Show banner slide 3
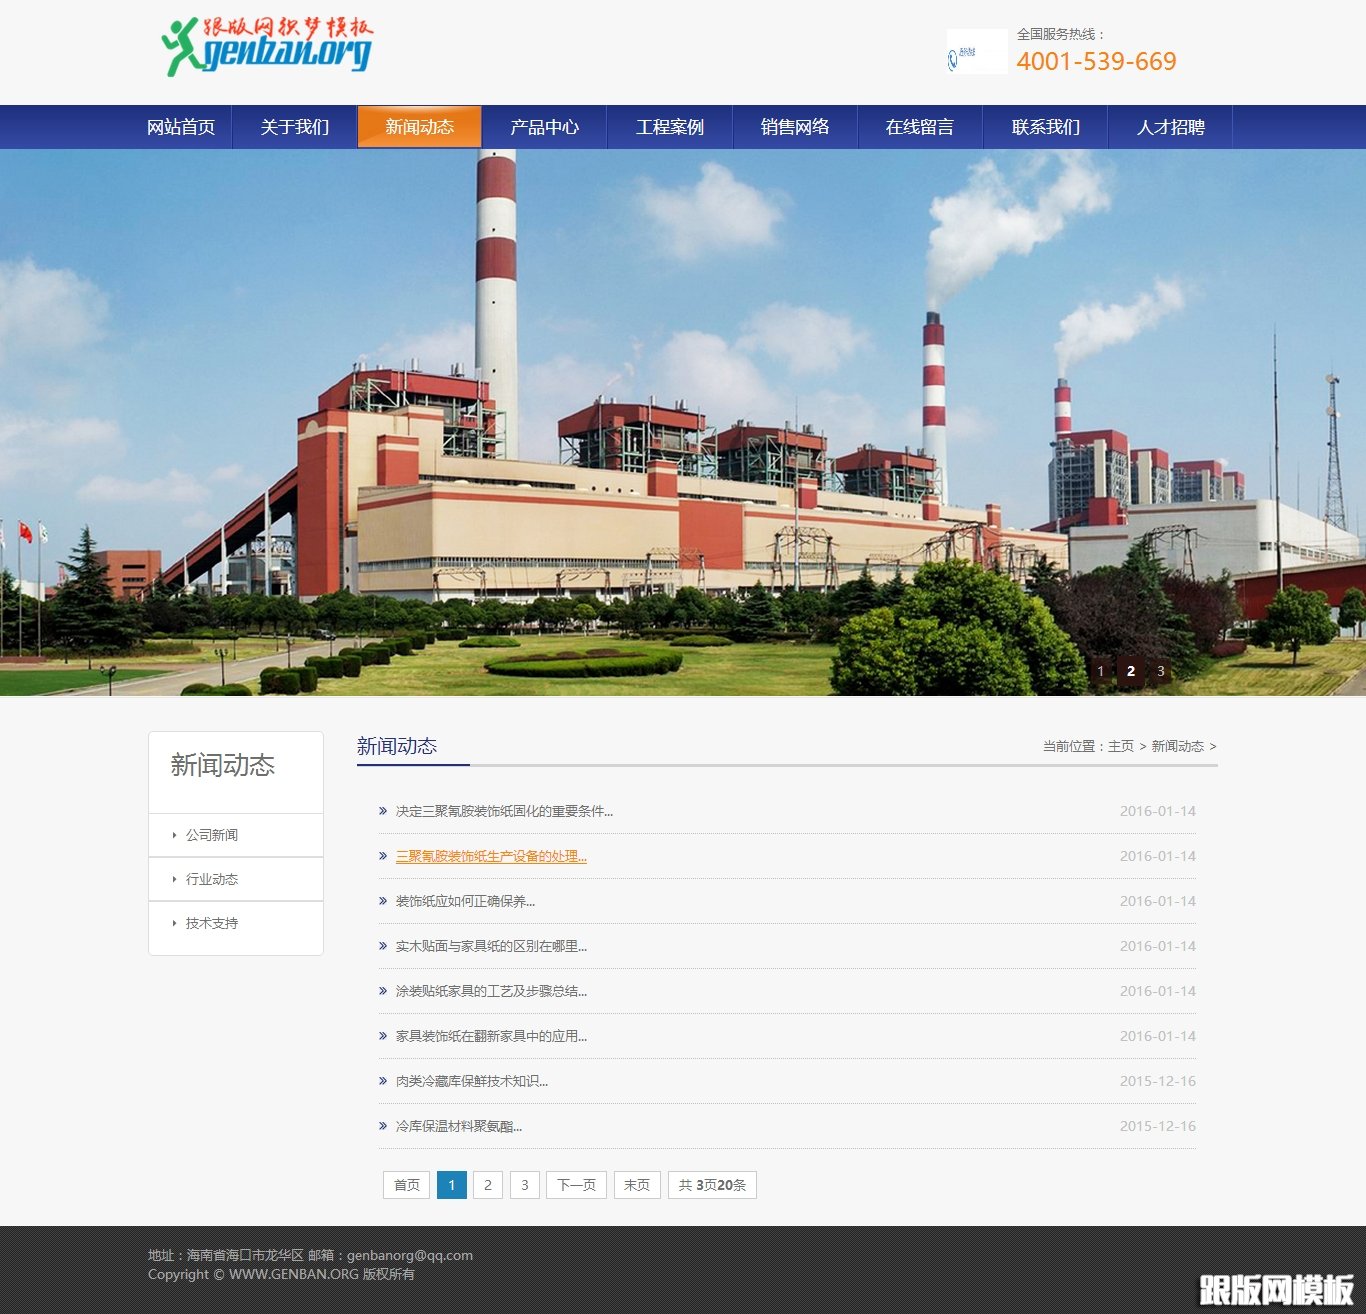This screenshot has width=1366, height=1314. click(1161, 671)
